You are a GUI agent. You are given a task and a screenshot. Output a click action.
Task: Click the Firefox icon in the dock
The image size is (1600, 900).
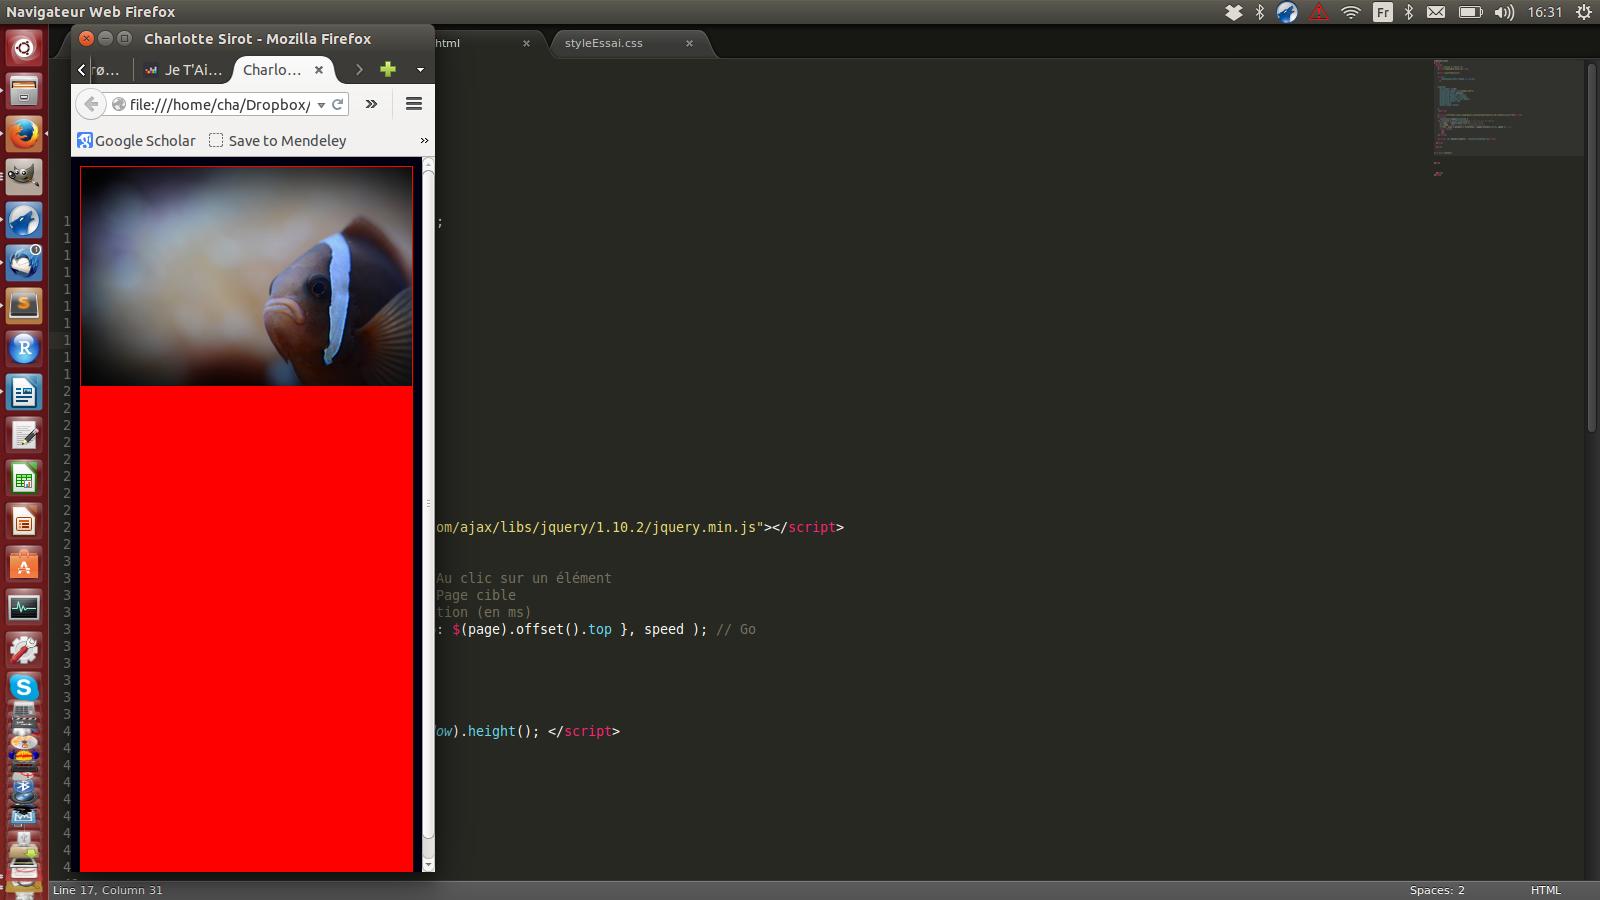click(24, 134)
